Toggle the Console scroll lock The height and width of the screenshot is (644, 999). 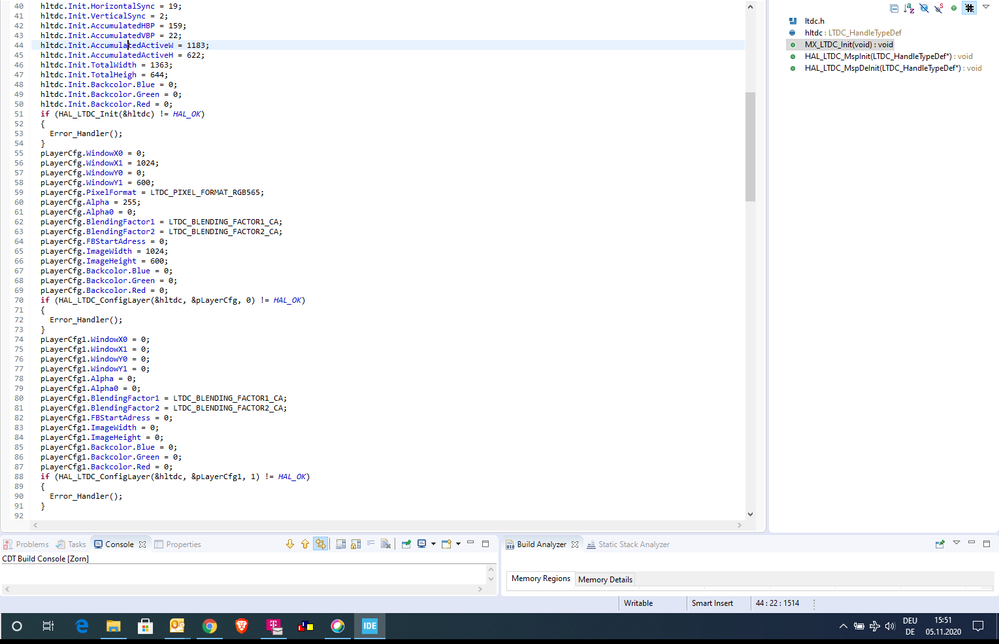[x=356, y=544]
